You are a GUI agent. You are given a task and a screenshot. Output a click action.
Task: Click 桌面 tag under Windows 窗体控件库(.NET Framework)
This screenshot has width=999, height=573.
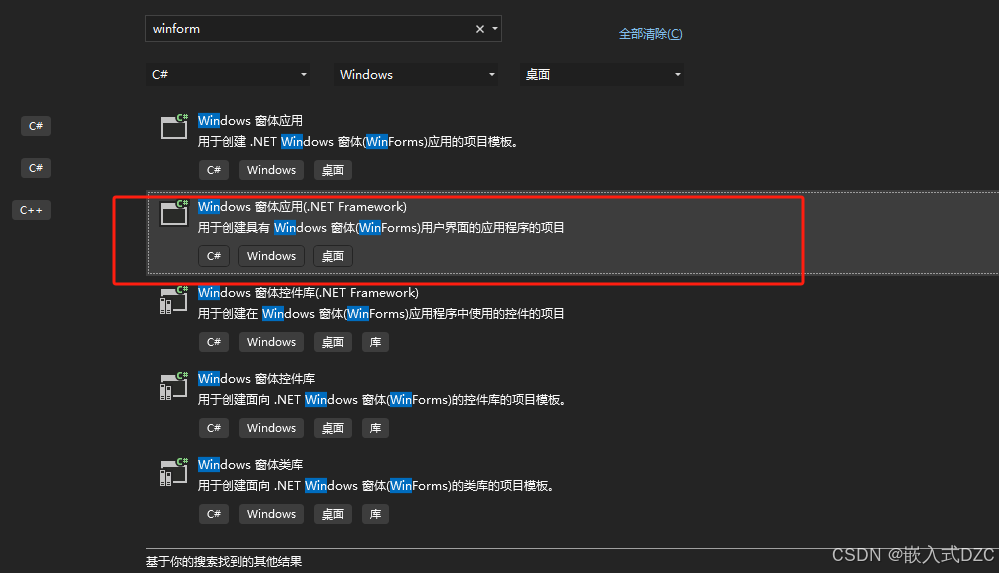click(333, 342)
